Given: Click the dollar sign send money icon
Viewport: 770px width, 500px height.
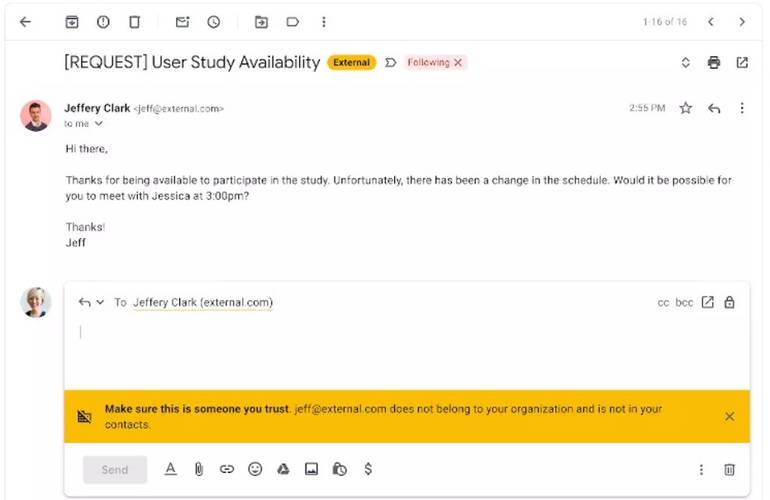Looking at the screenshot, I should [368, 470].
